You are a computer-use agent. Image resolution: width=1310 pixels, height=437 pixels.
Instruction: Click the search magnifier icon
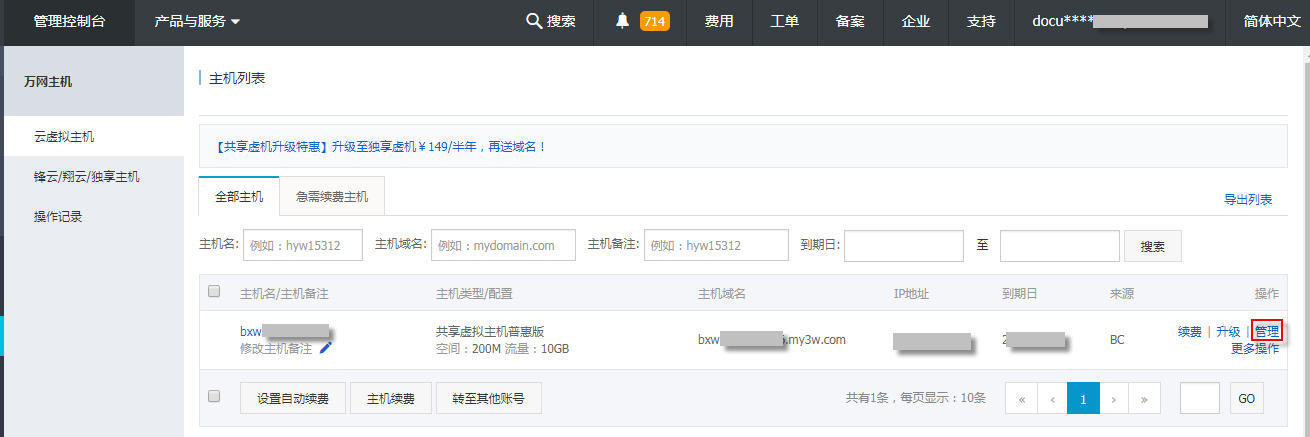pyautogui.click(x=534, y=21)
